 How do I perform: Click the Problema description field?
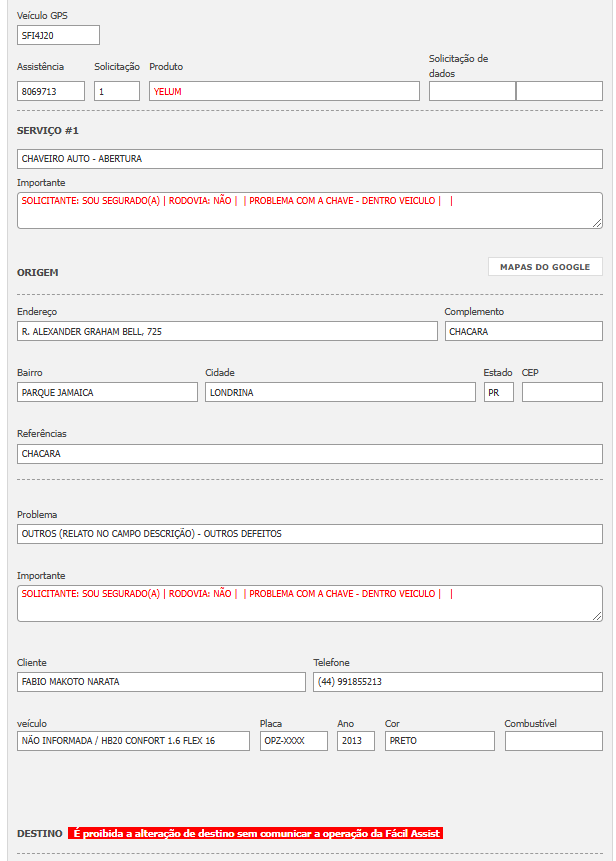click(310, 534)
